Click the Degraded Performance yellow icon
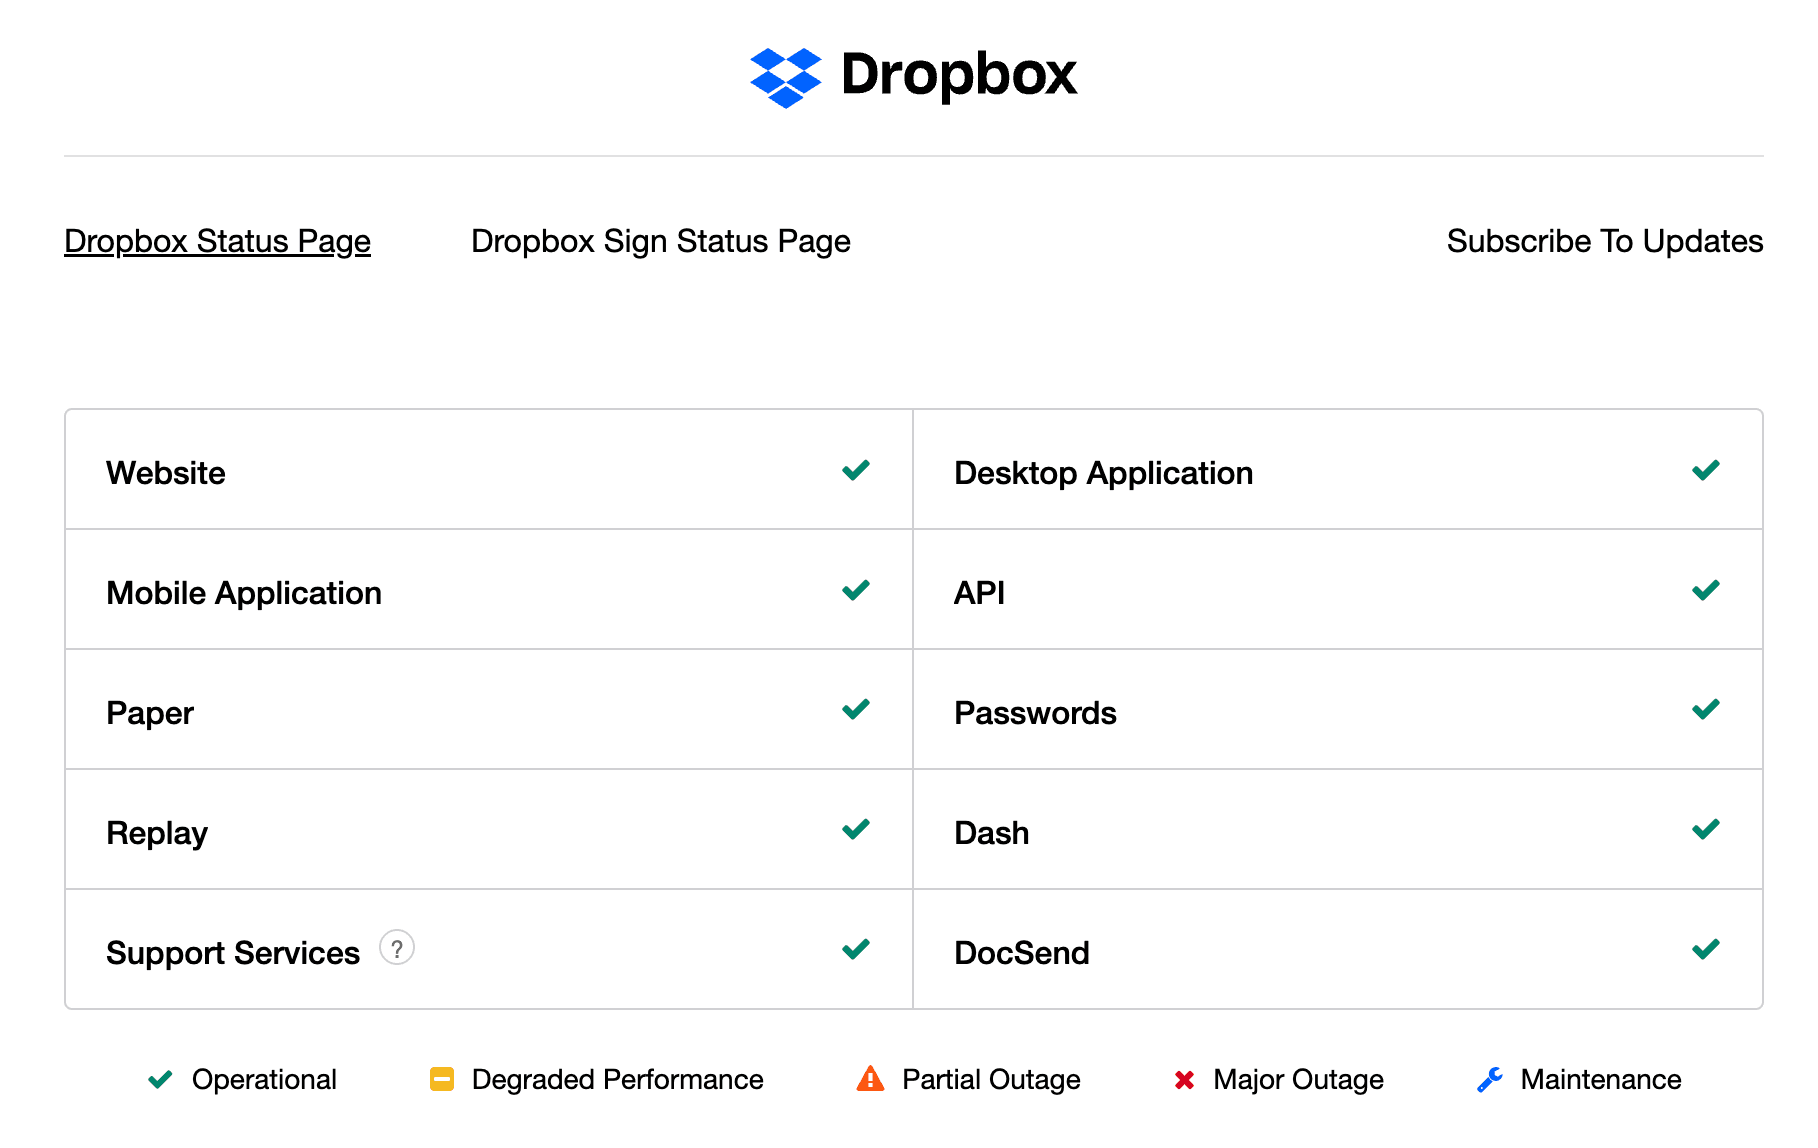 tap(442, 1080)
